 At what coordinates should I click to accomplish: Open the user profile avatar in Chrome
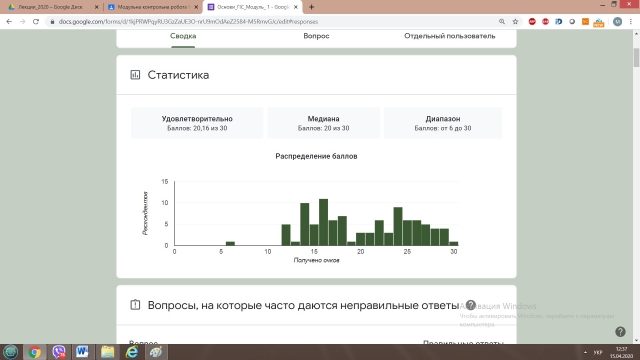coord(617,22)
